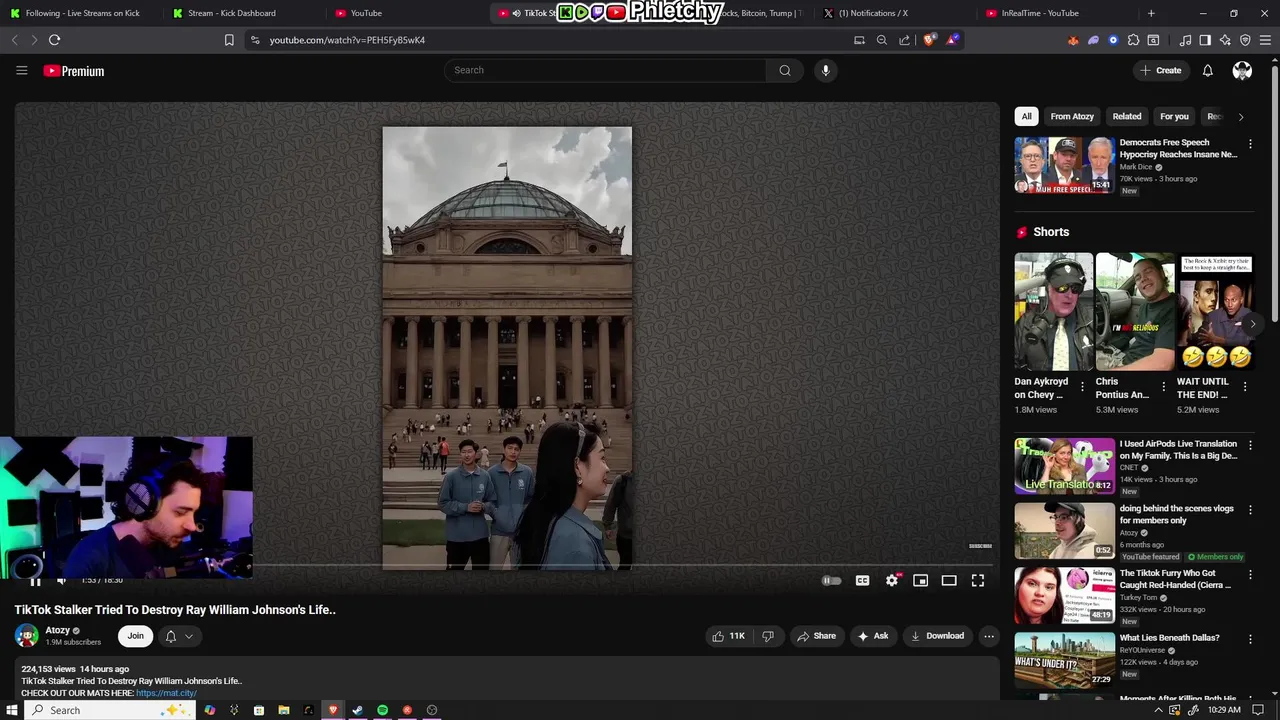Screen dimensions: 1280x720
Task: Open options for Dan Aykroyd short
Action: [1082, 386]
